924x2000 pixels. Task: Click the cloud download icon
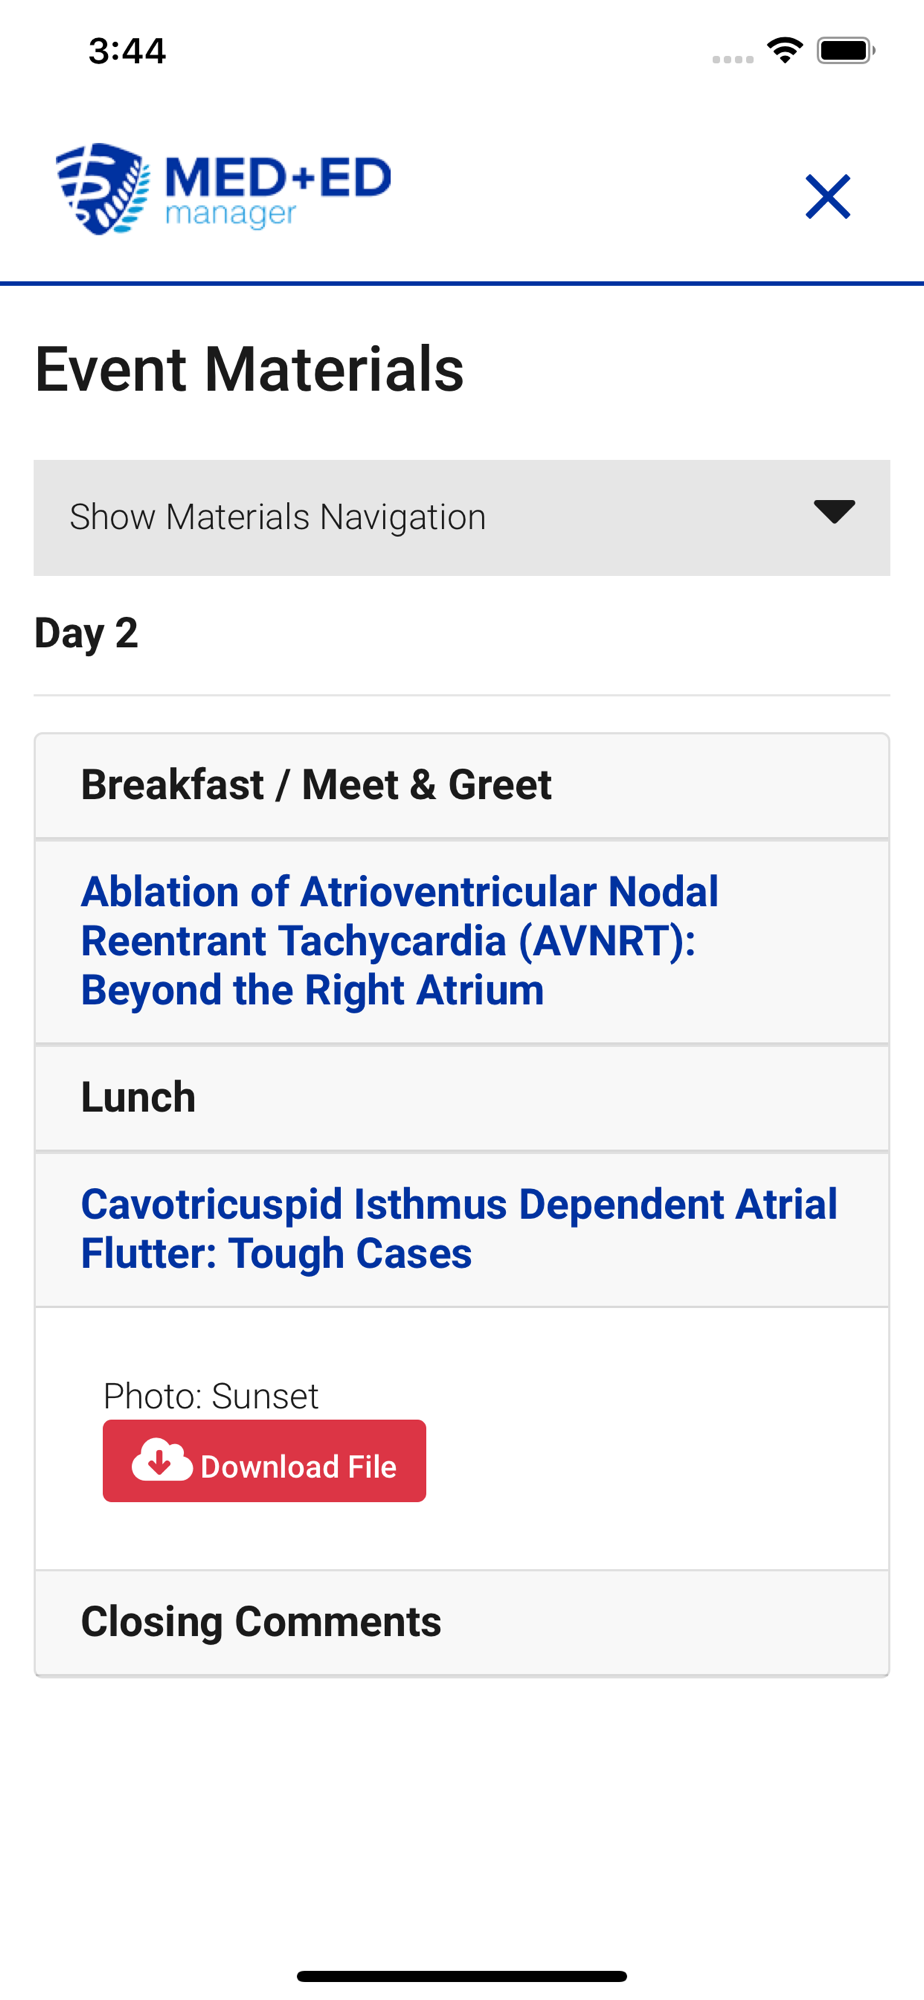(162, 1461)
